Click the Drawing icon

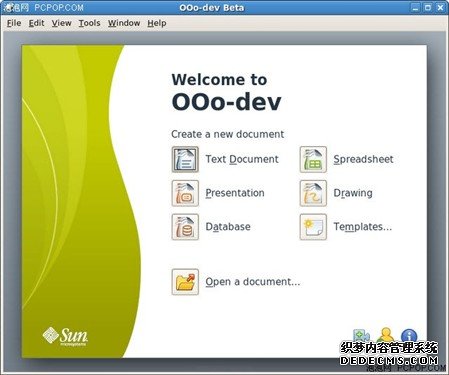(x=313, y=193)
